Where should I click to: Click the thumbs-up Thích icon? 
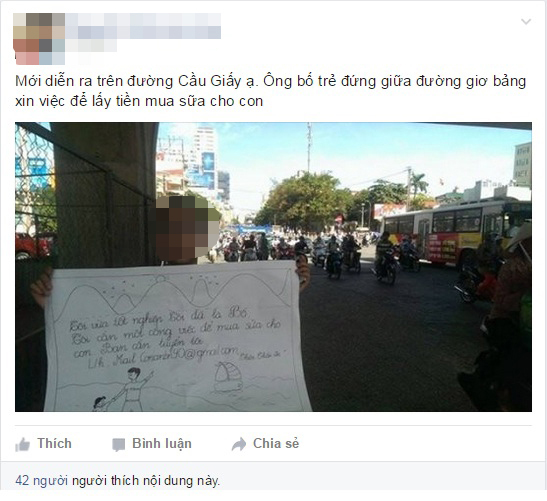click(22, 444)
